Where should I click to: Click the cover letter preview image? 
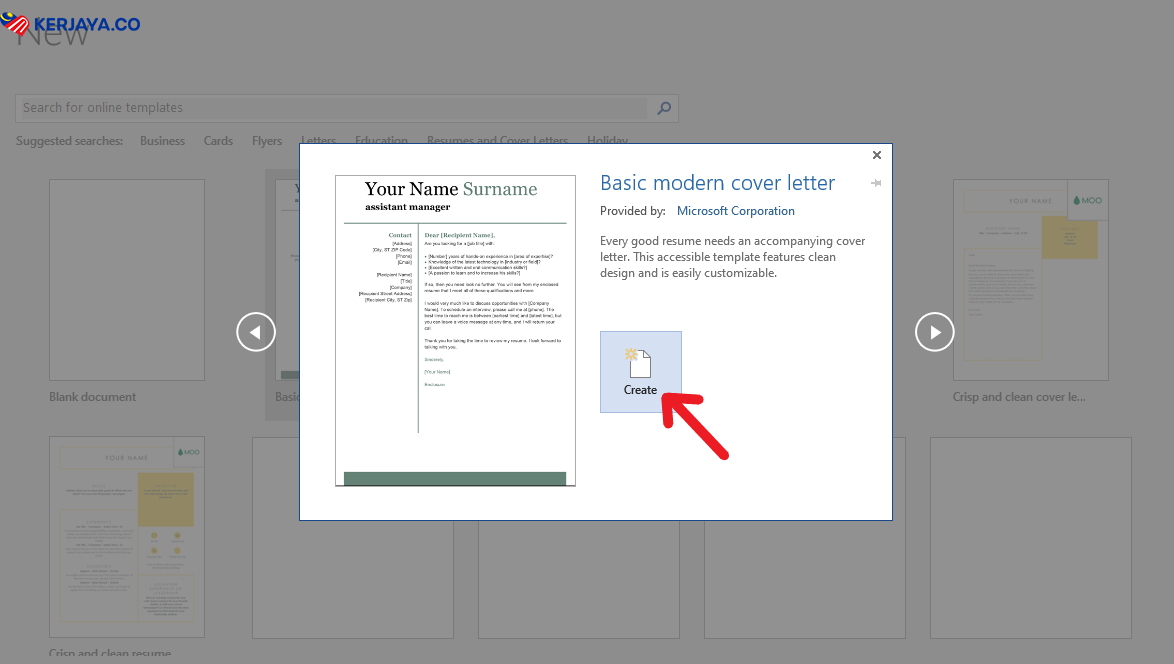[455, 331]
